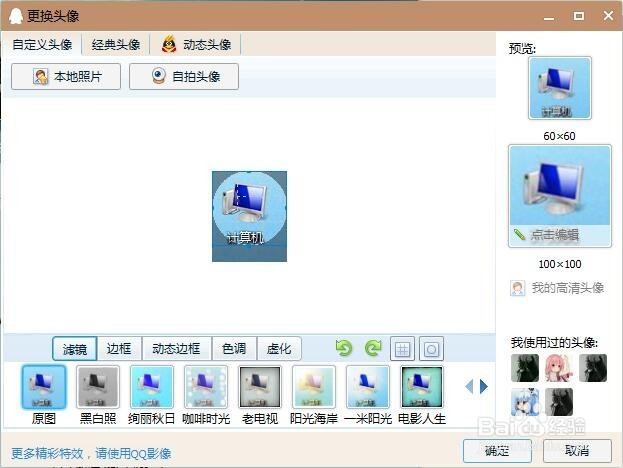The image size is (623, 468).
Task: Select the pink-haired anime used avatar
Action: pyautogui.click(x=559, y=368)
